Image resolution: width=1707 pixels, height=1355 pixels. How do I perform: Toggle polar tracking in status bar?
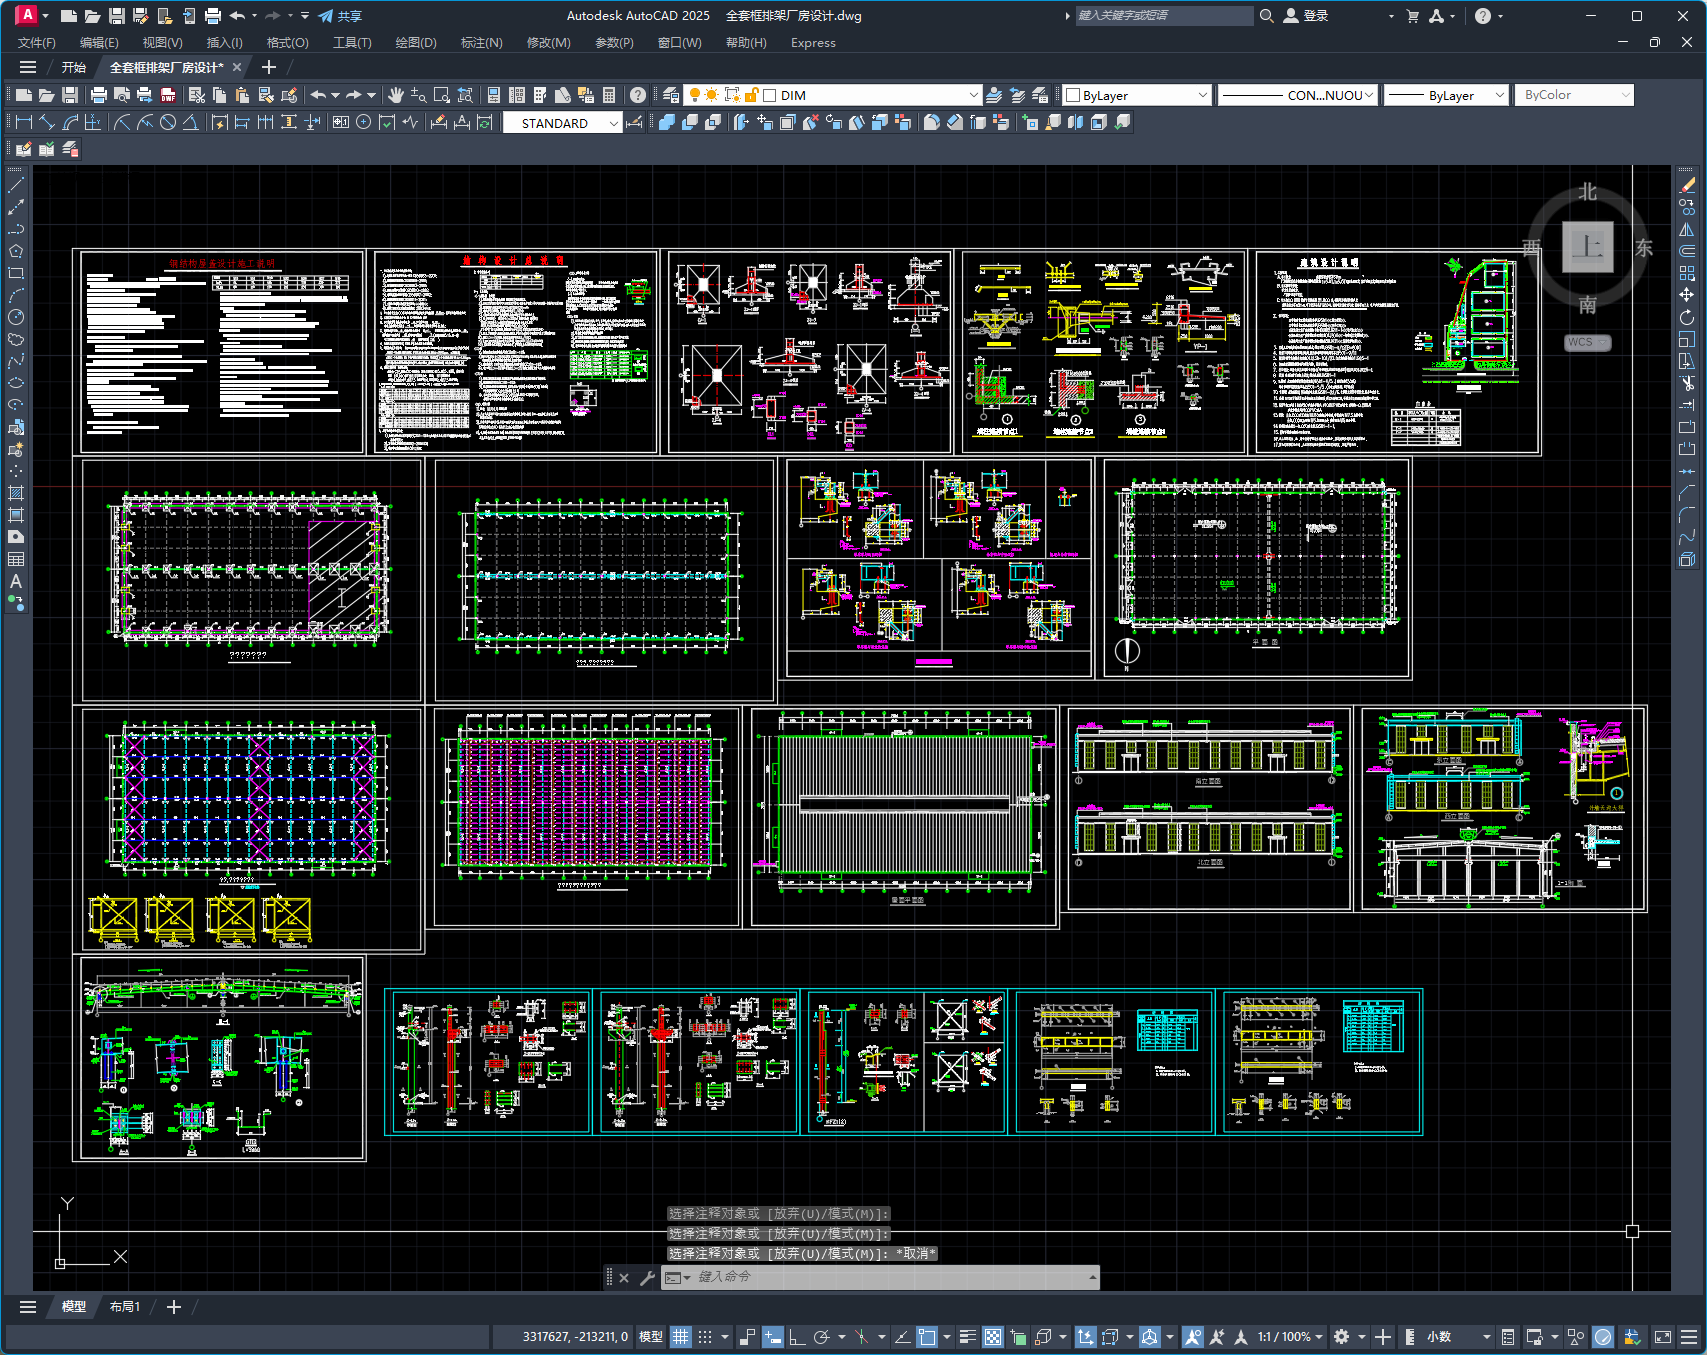point(822,1337)
